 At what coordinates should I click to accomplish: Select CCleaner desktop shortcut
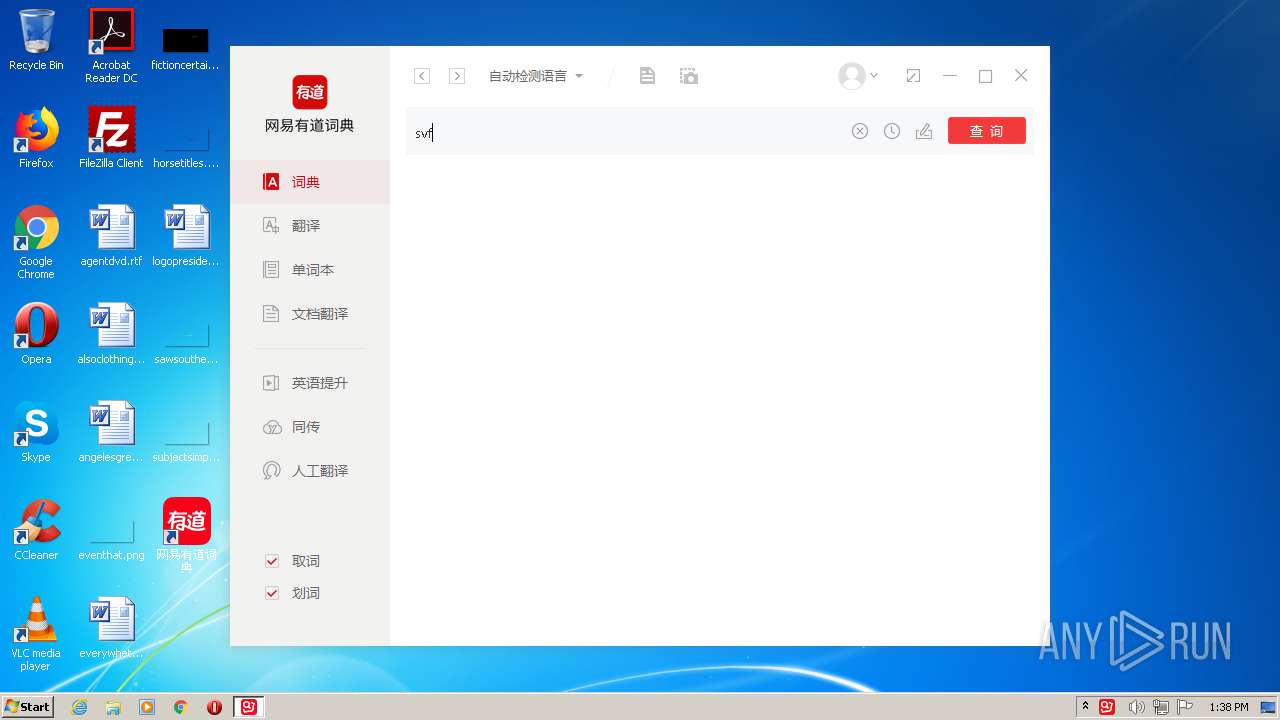point(36,529)
